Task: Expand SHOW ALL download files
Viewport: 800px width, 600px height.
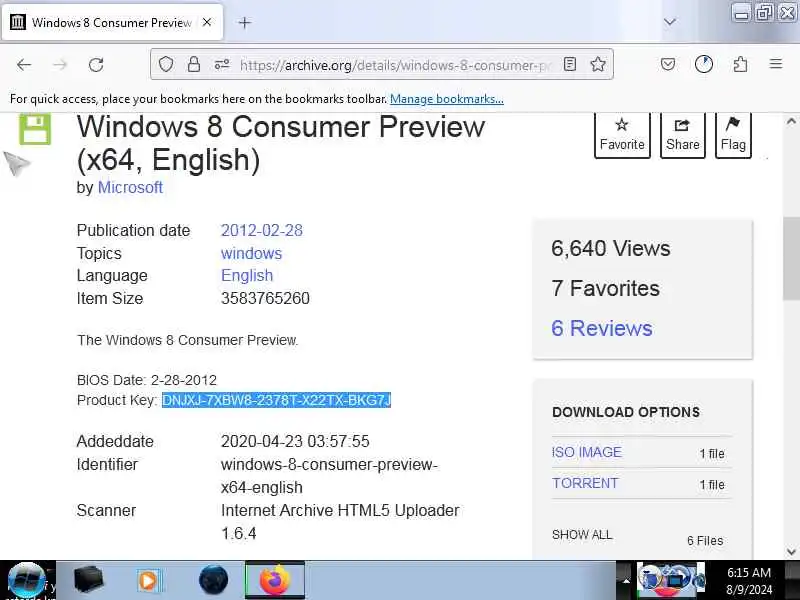Action: [582, 535]
